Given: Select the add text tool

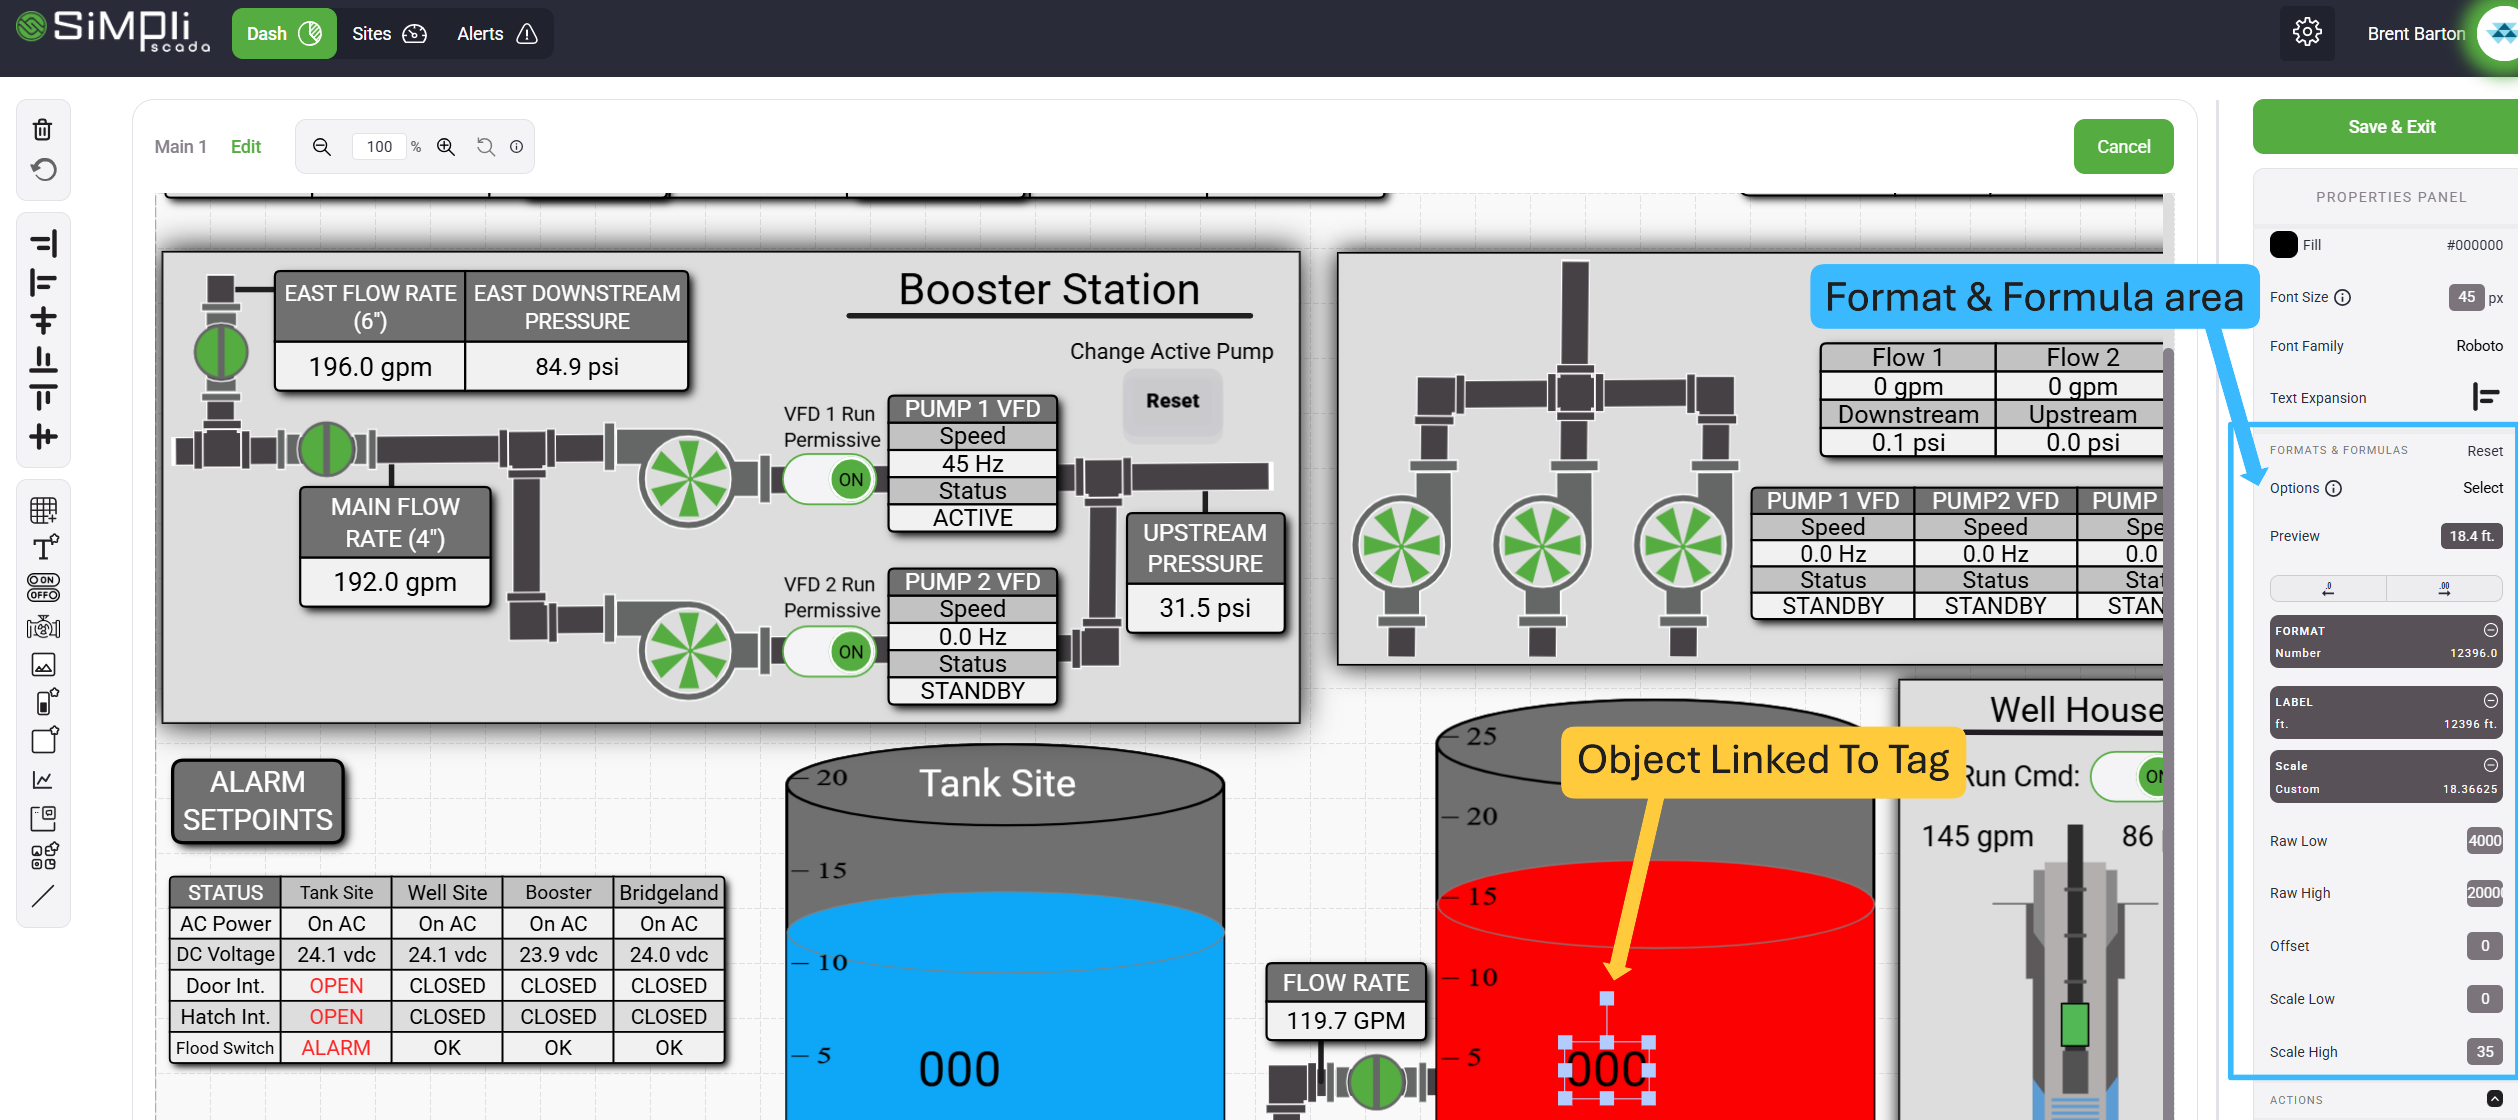Looking at the screenshot, I should point(44,548).
